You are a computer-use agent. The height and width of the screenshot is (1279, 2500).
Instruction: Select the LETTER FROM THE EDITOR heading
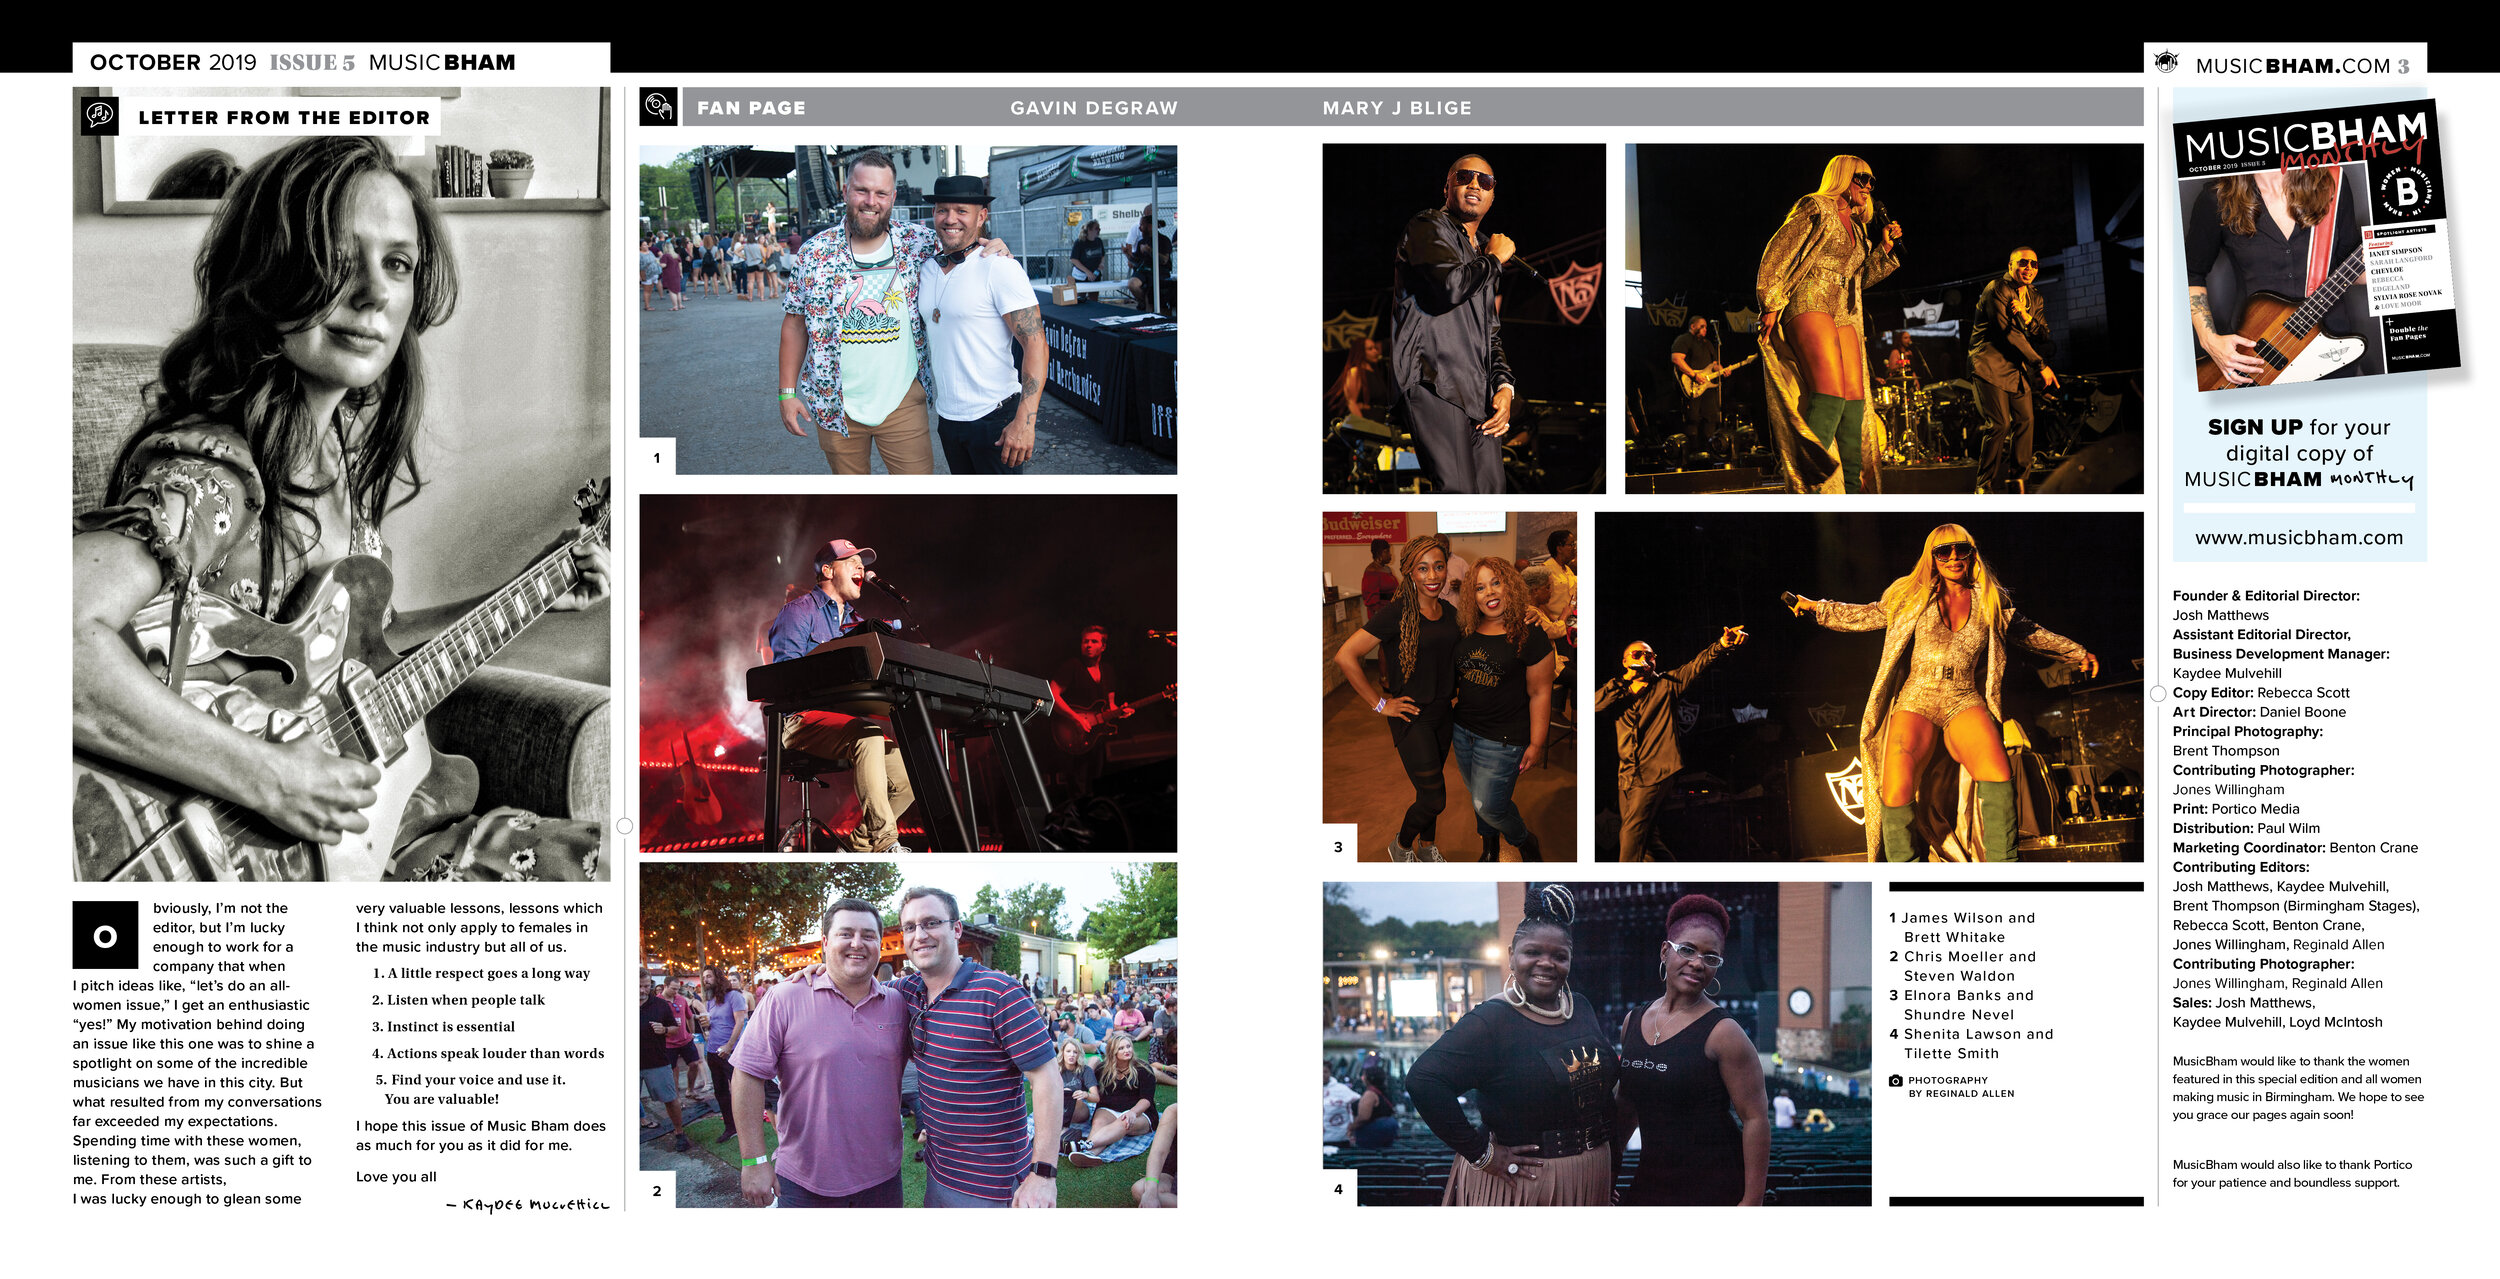click(x=284, y=117)
